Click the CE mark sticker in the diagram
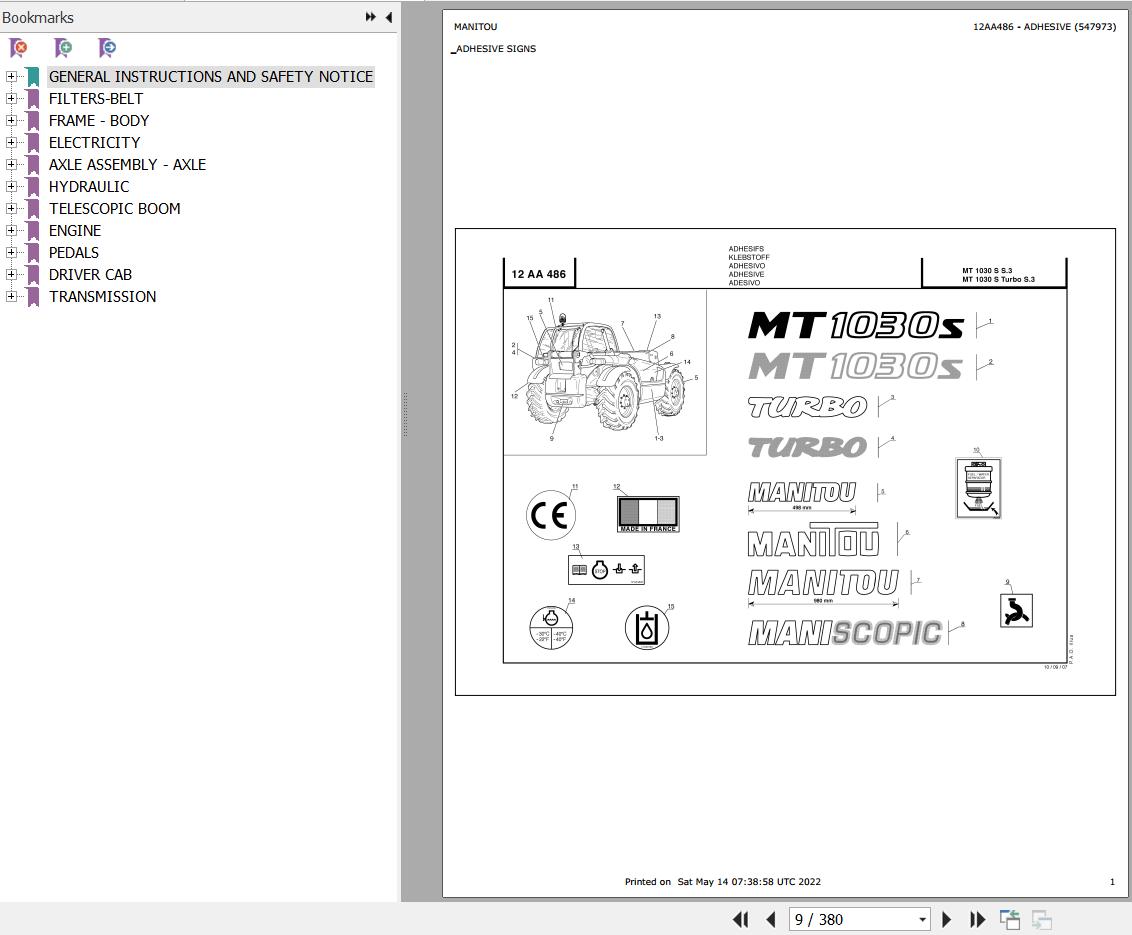This screenshot has height=935, width=1132. (x=551, y=515)
